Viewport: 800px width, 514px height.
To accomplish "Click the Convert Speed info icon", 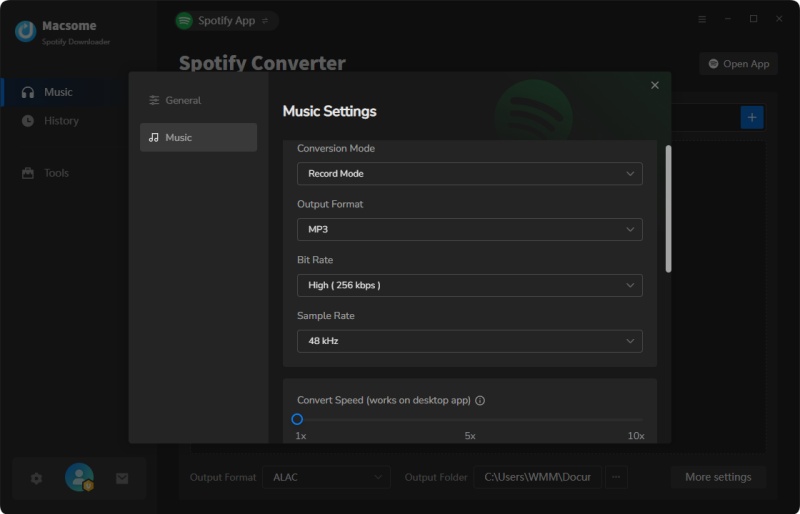I will [x=480, y=400].
